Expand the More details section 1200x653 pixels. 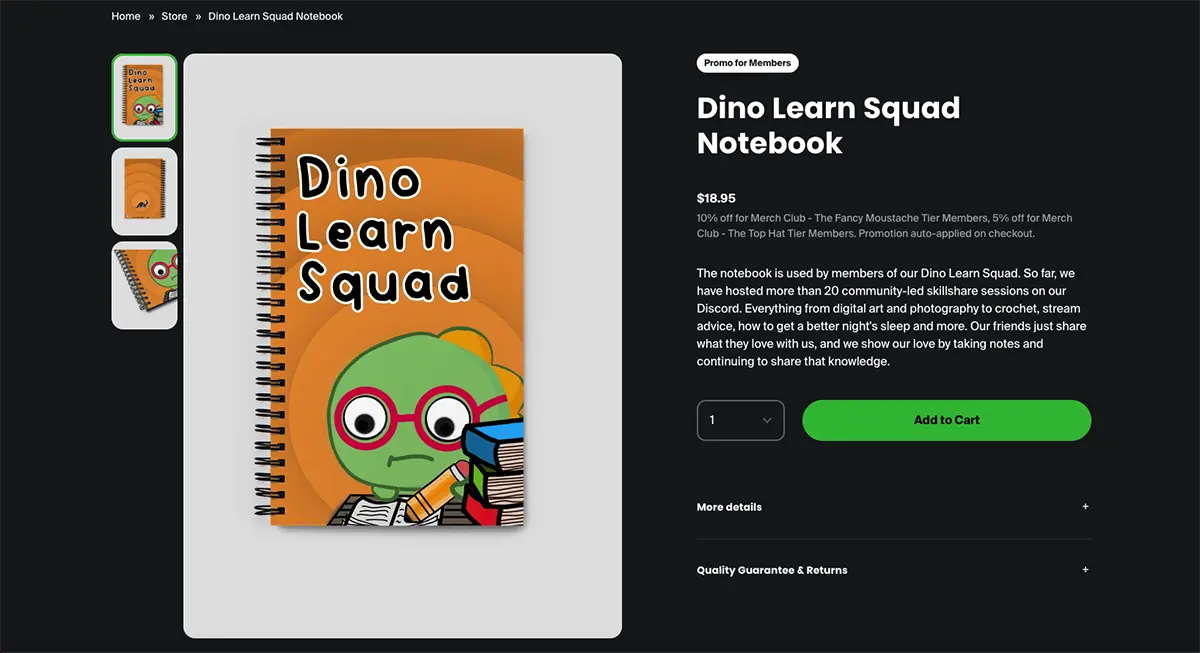coord(729,507)
